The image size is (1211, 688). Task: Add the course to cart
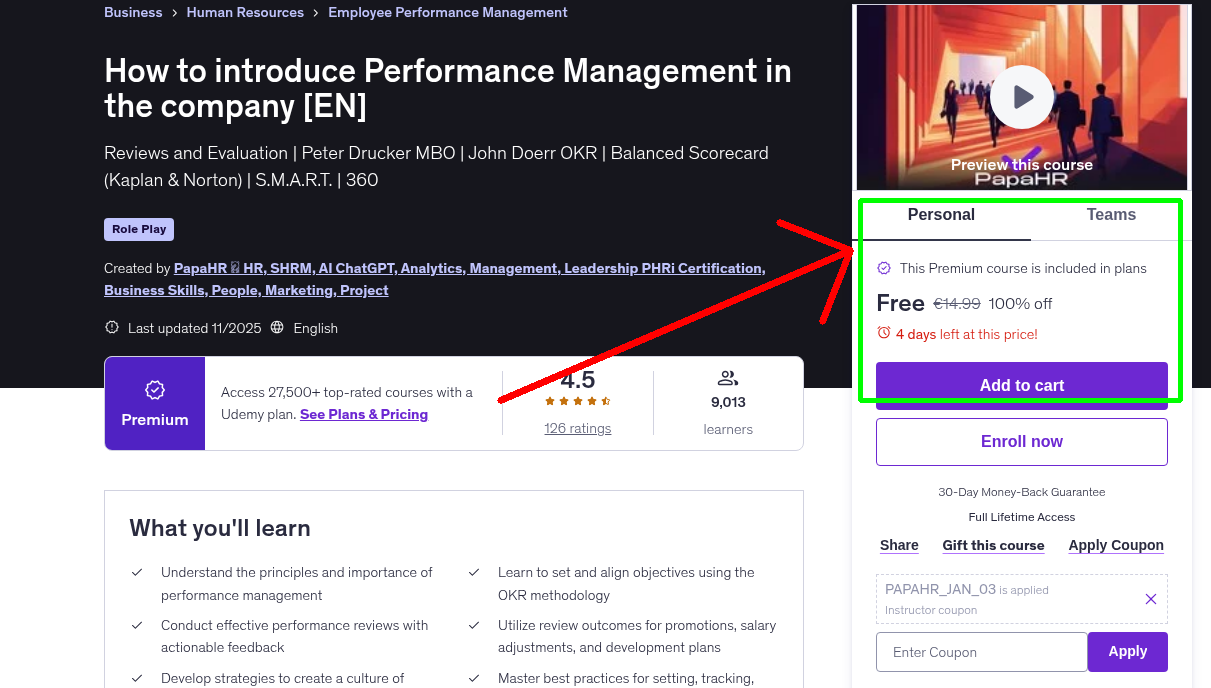[x=1021, y=386]
